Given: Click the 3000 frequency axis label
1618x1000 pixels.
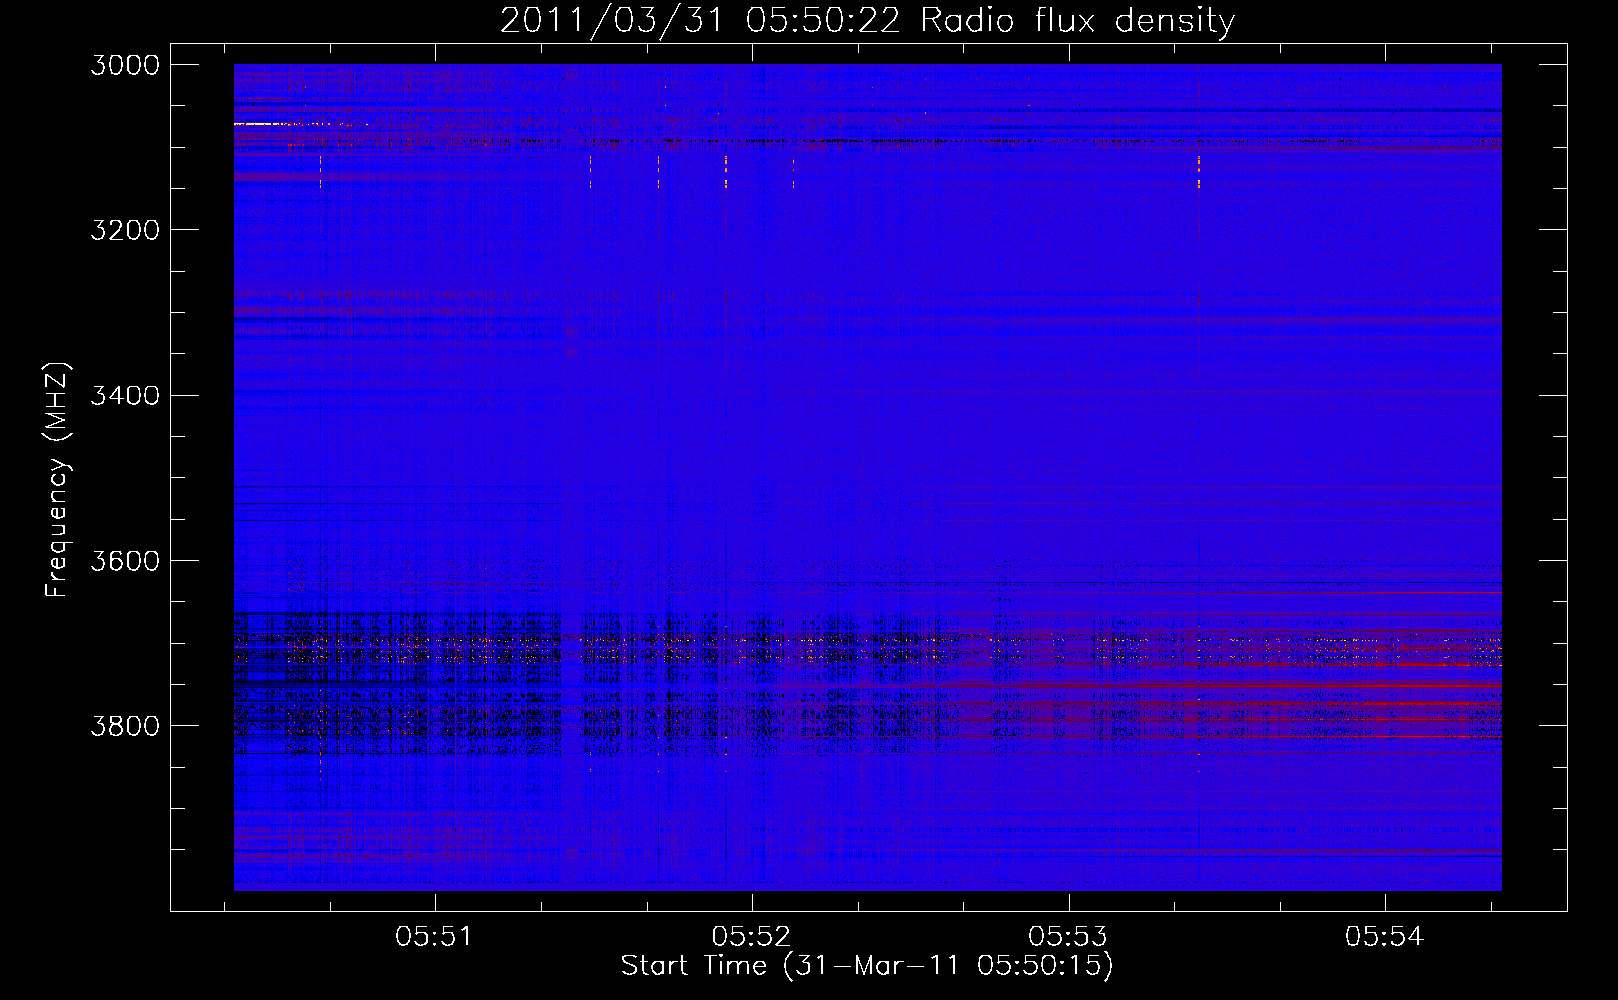Looking at the screenshot, I should click(x=125, y=65).
